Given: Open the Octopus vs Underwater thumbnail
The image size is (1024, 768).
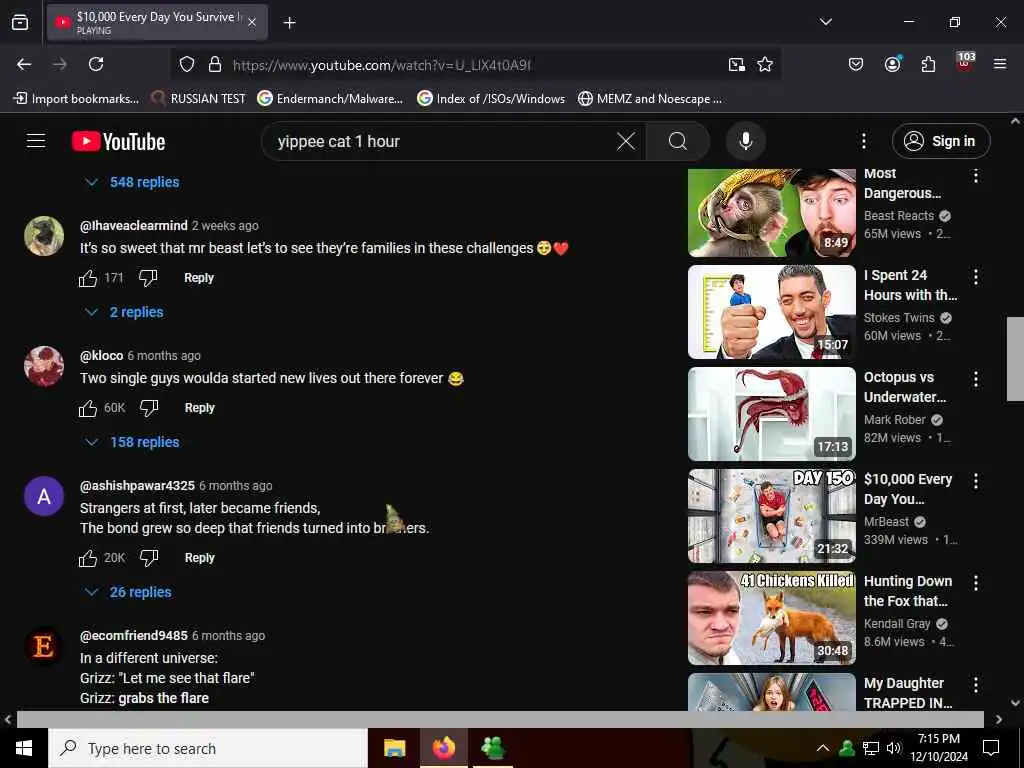Looking at the screenshot, I should pos(771,414).
